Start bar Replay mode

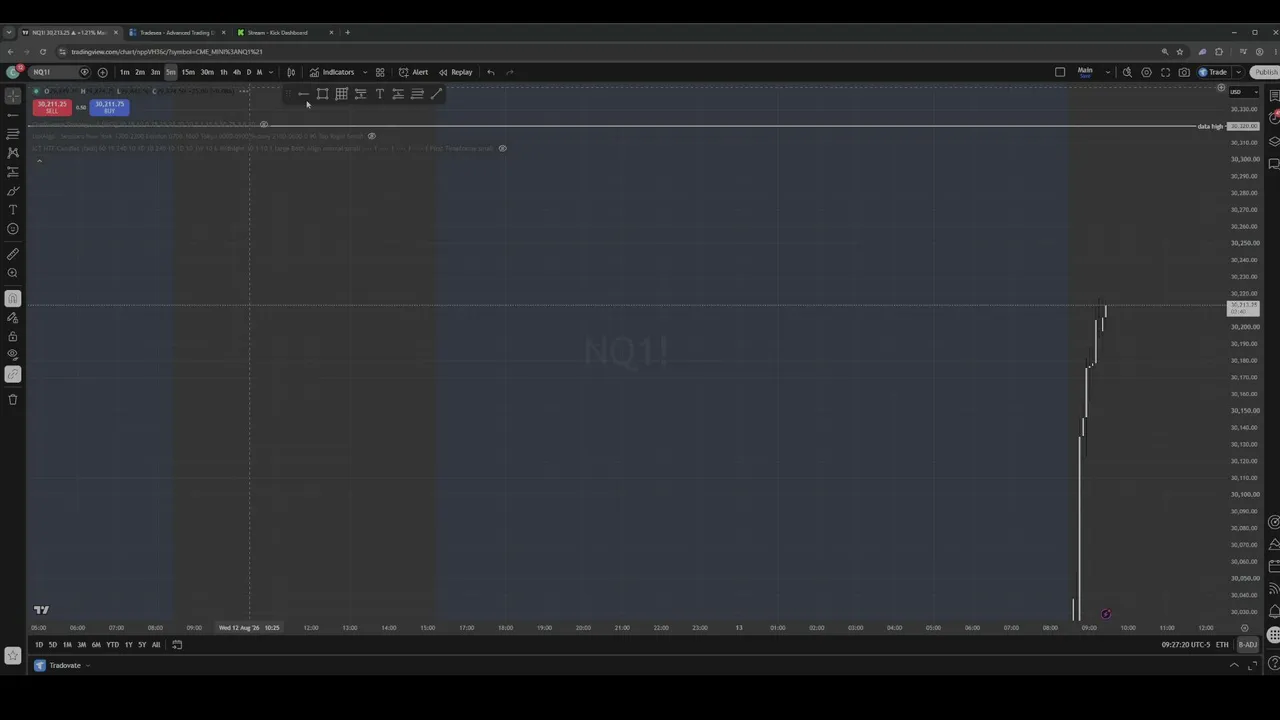click(455, 72)
